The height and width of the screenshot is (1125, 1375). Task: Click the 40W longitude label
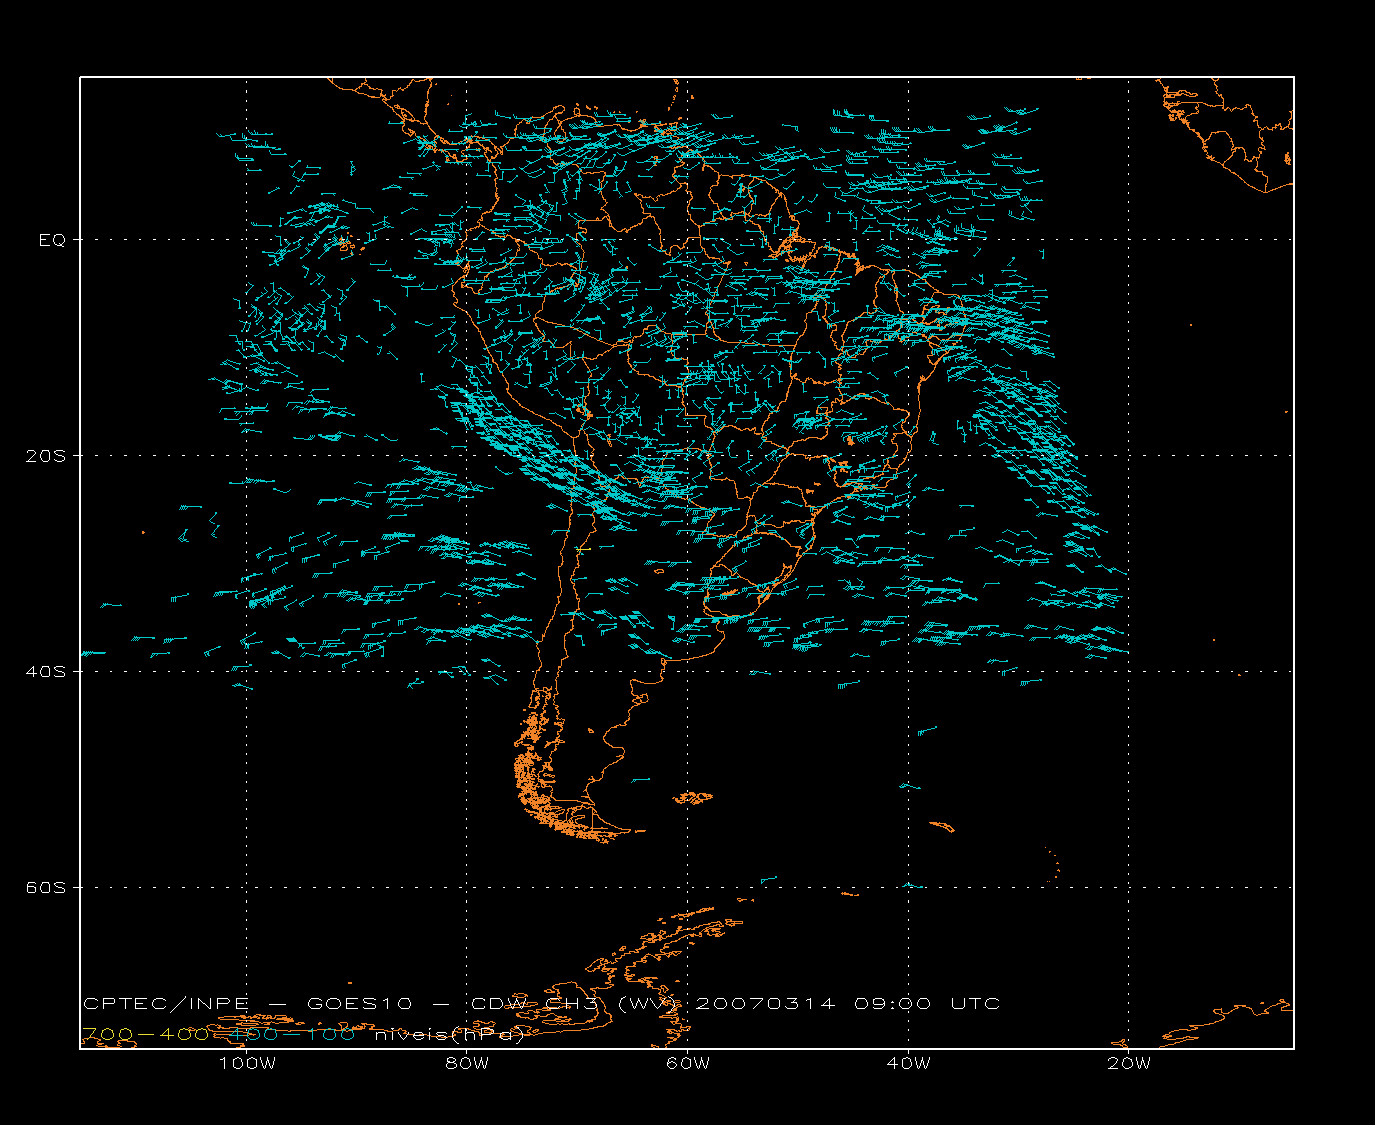coord(908,1064)
